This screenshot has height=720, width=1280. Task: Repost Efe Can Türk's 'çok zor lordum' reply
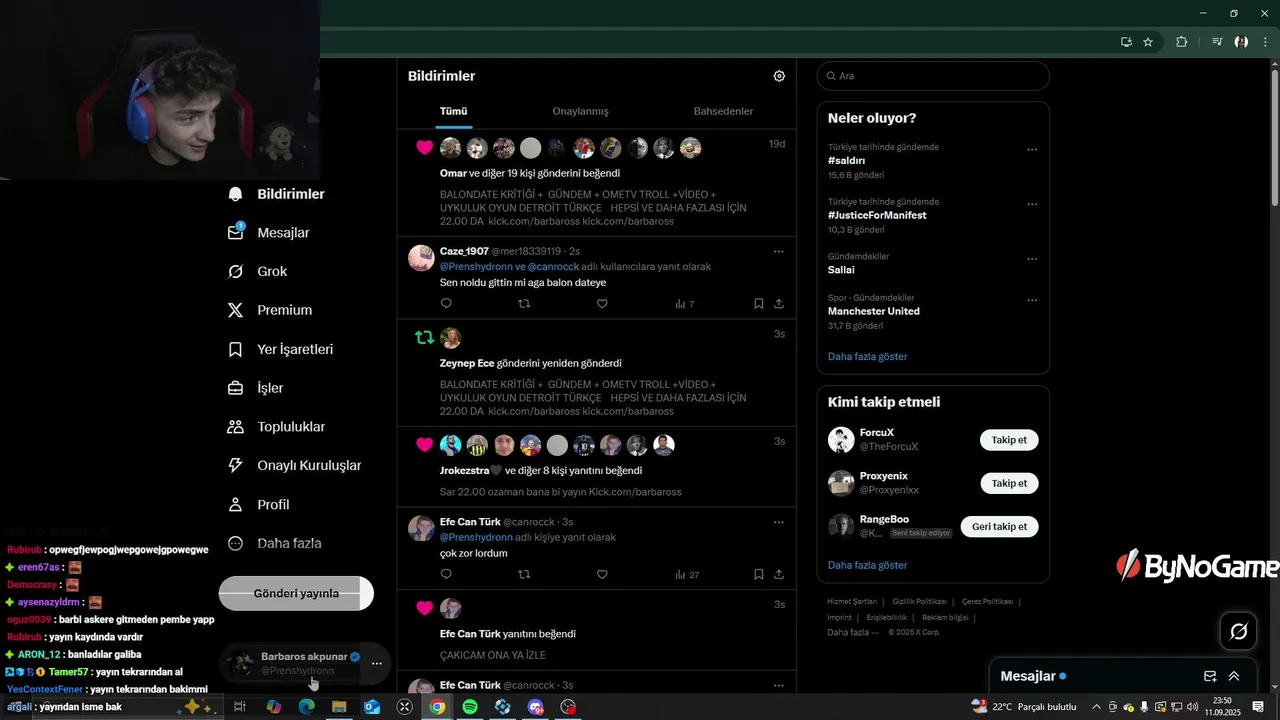(524, 574)
